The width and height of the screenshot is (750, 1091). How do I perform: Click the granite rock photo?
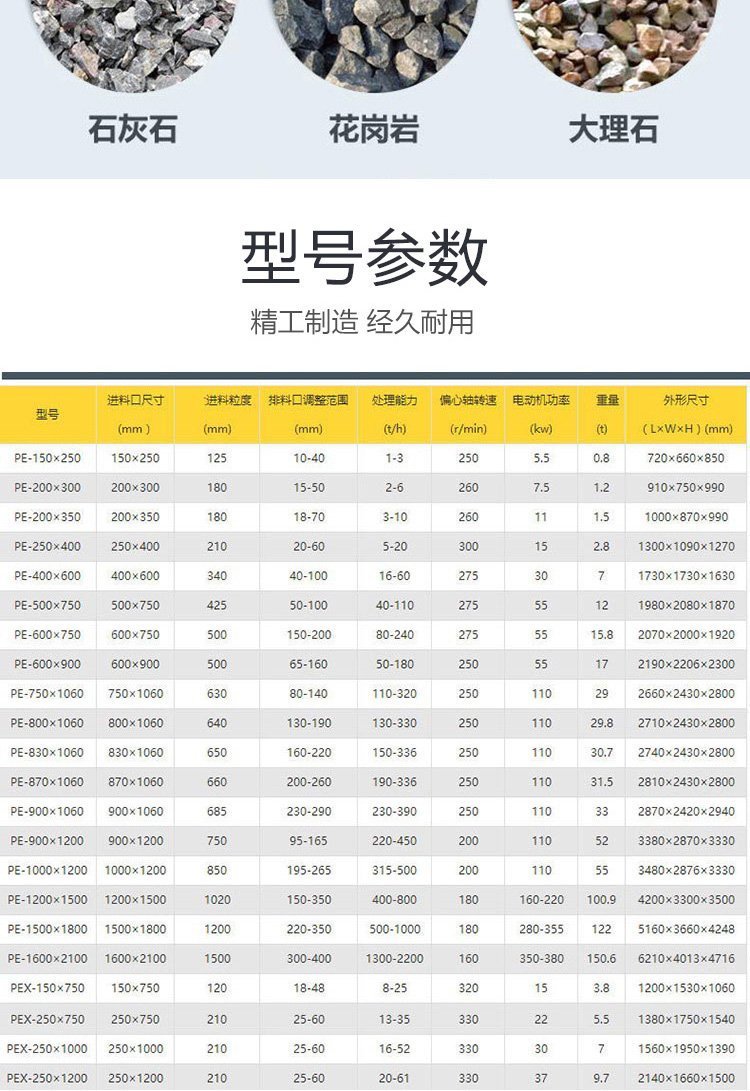(x=373, y=40)
